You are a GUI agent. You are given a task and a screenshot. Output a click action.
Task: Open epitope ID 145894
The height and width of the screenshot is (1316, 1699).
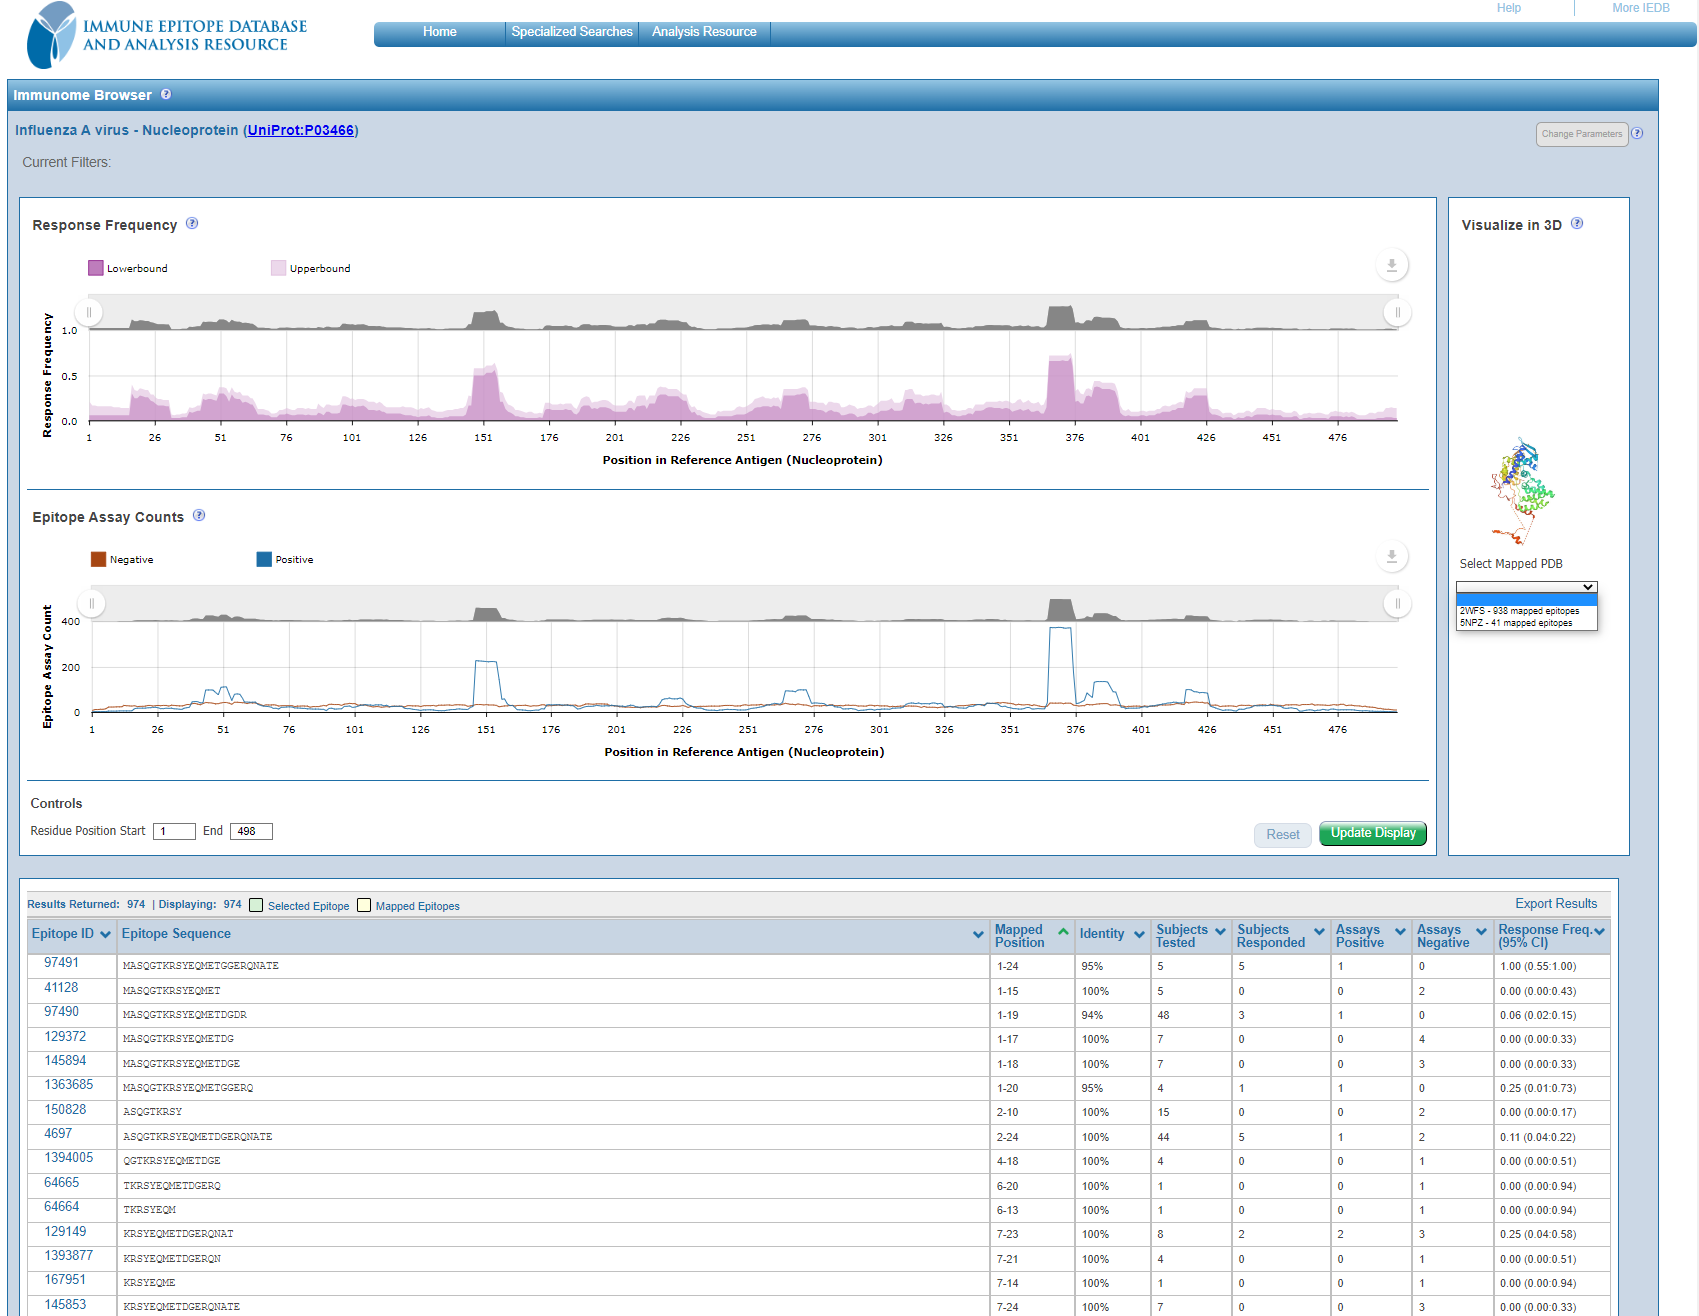[x=65, y=1061]
